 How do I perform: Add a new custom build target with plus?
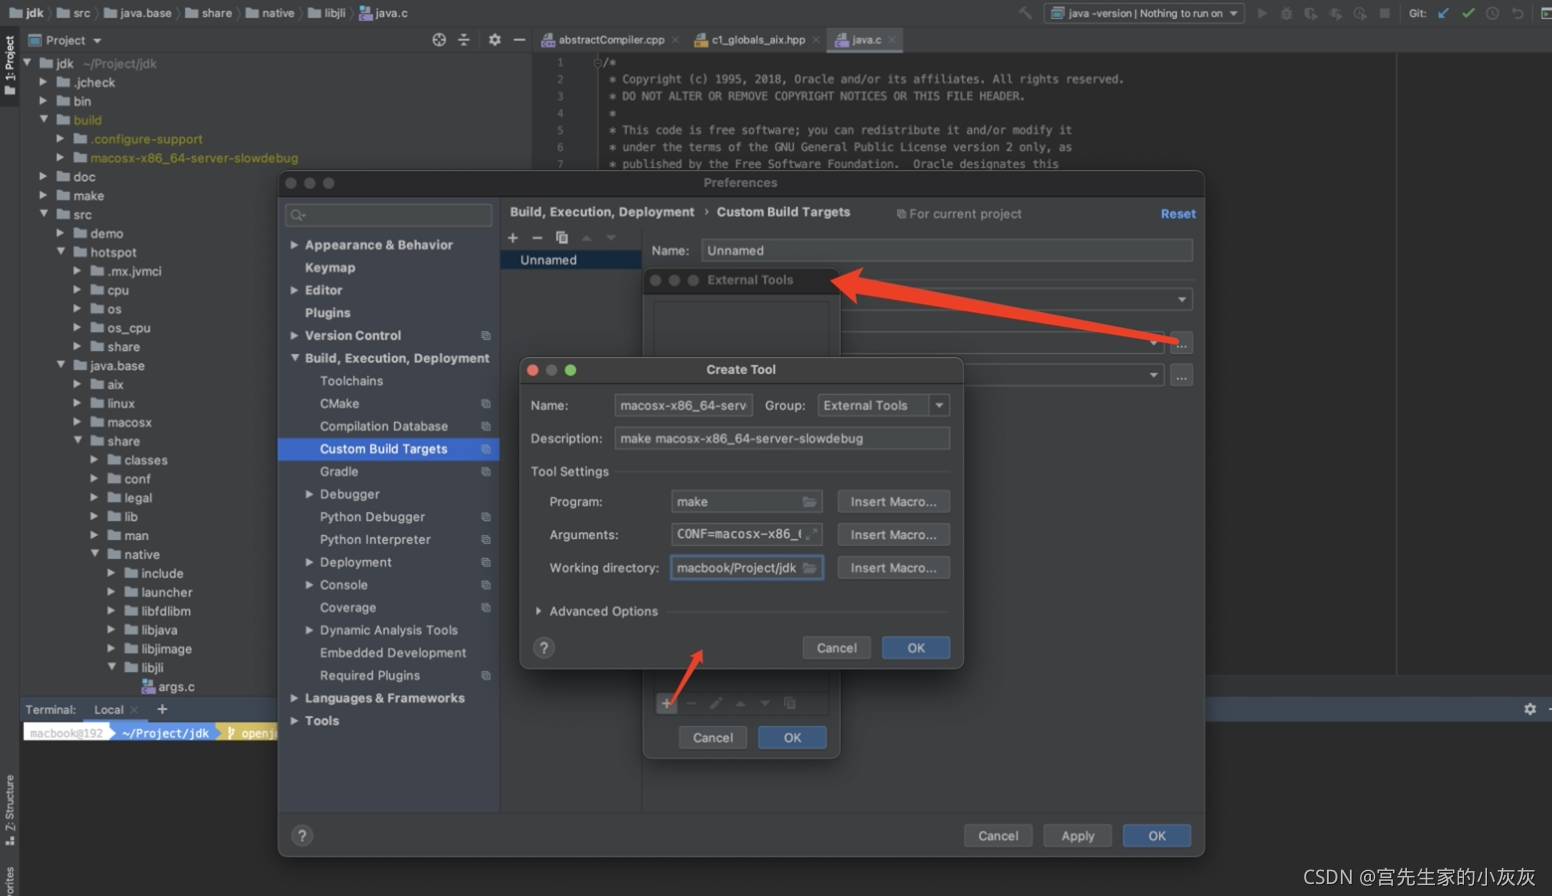[513, 238]
